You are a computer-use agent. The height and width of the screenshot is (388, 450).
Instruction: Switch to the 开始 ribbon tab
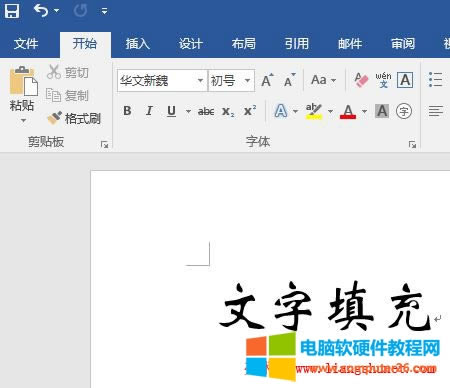[x=85, y=44]
